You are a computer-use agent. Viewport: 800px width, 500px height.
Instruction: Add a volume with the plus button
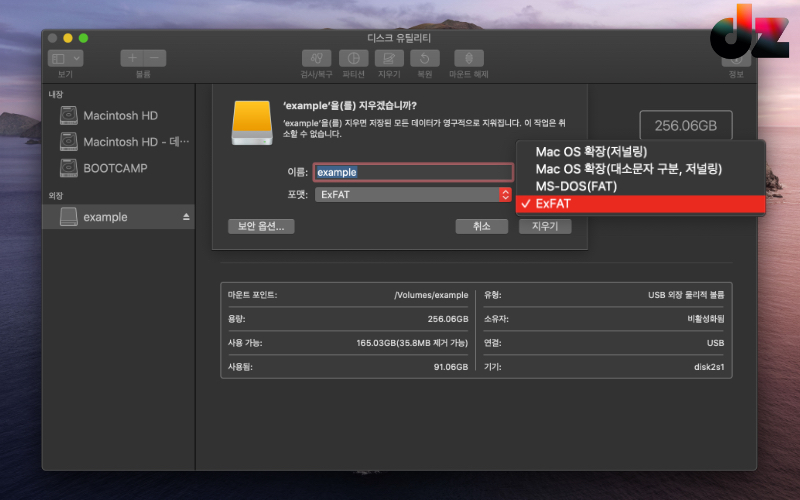point(132,58)
